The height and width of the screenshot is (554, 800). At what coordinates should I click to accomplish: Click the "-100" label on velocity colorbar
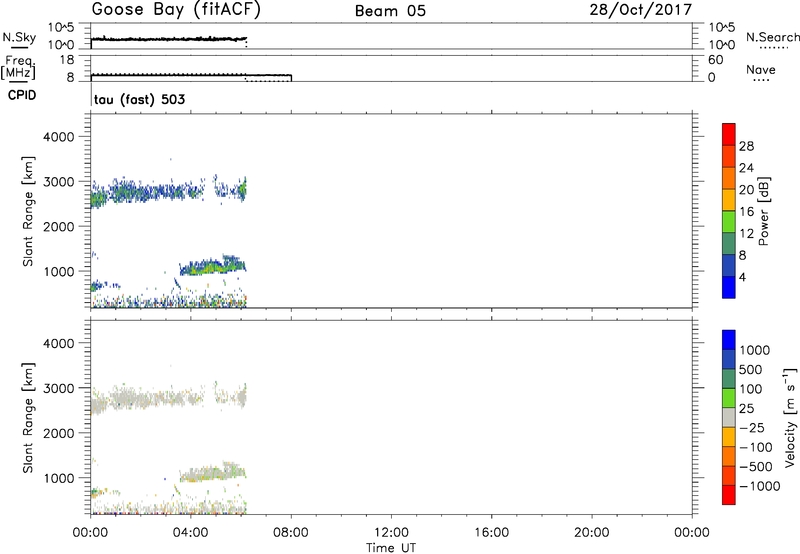[755, 447]
